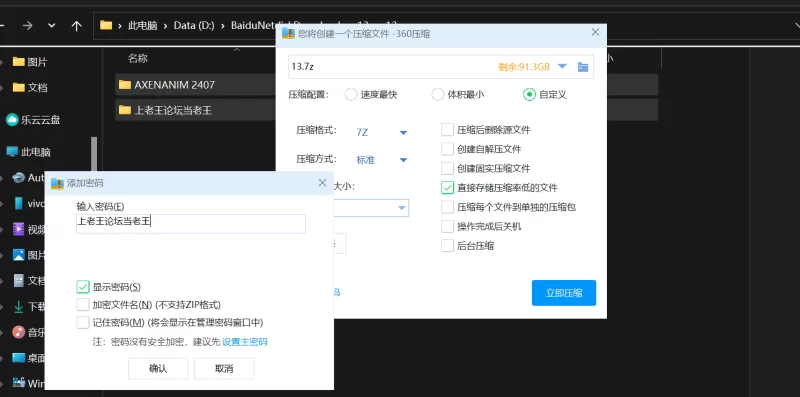Viewport: 800px width, 397px height.
Task: Click the browse folder icon beside archive name
Action: coord(583,67)
